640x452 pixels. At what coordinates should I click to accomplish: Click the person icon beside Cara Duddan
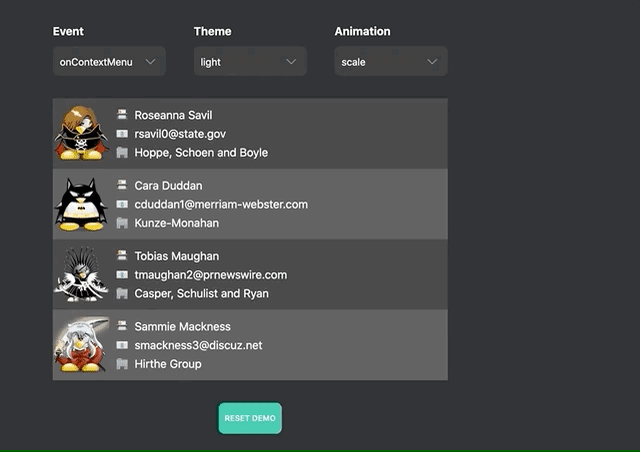pos(122,185)
